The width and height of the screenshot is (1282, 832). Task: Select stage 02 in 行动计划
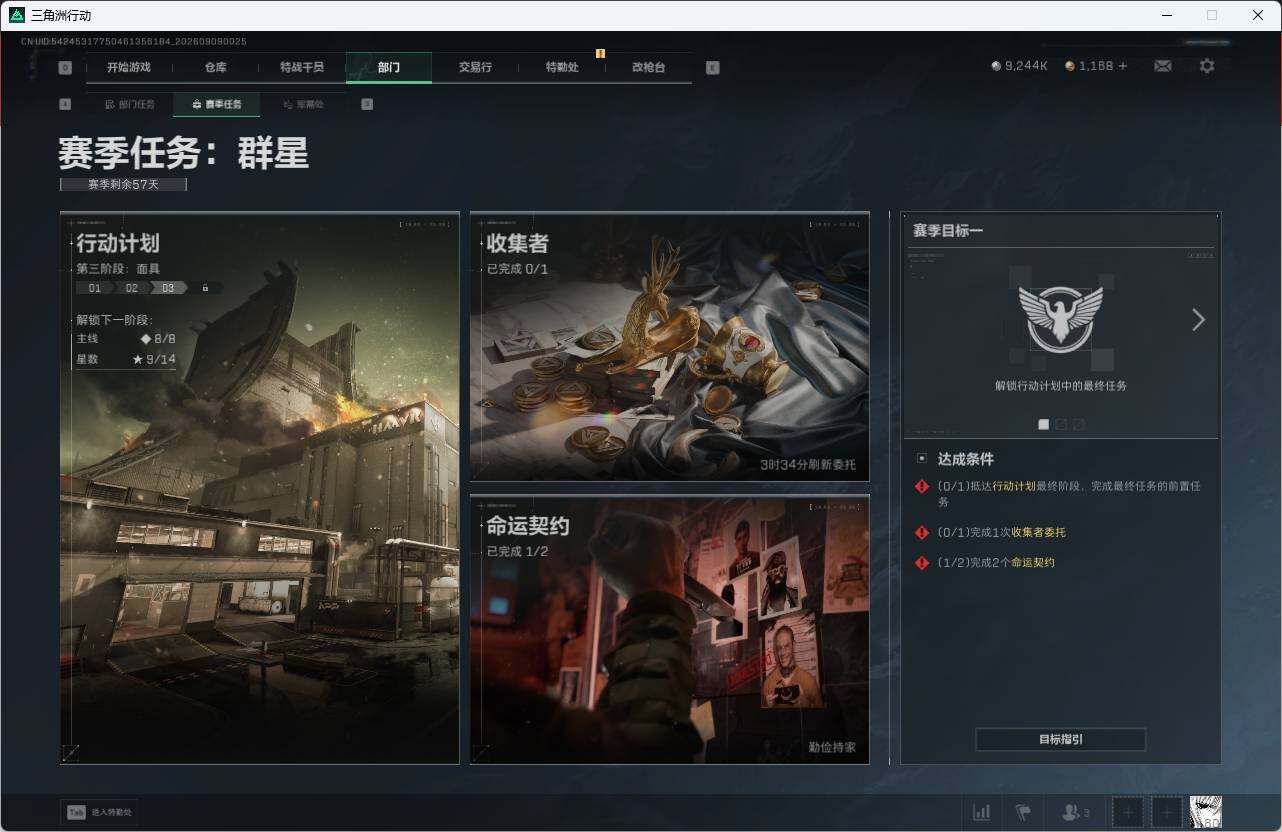pyautogui.click(x=132, y=288)
